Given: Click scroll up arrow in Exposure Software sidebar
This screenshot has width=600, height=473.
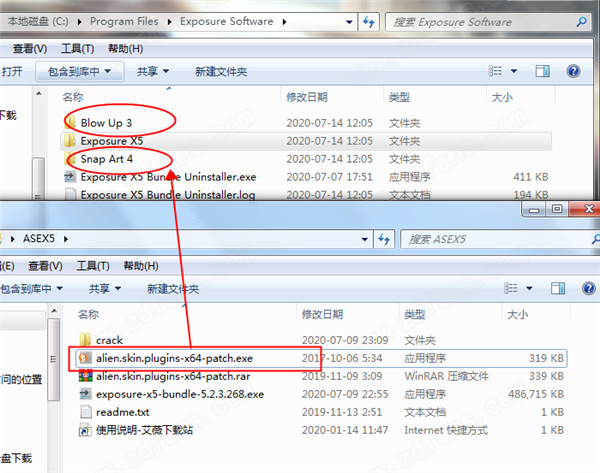Looking at the screenshot, I should point(39,93).
